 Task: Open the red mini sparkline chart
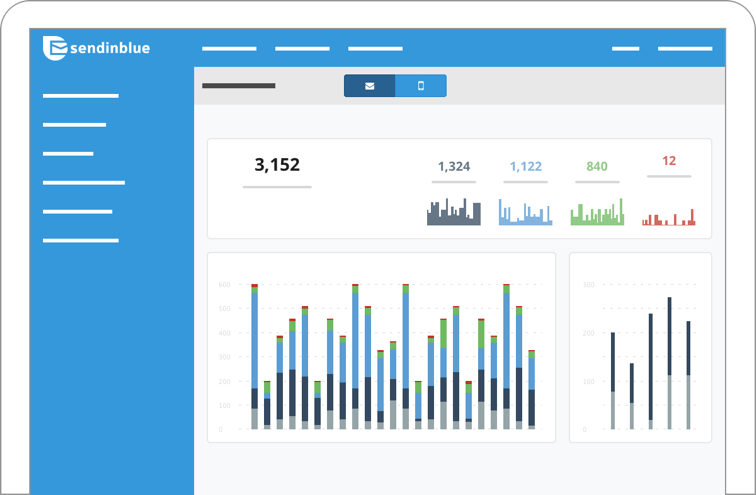click(x=669, y=217)
